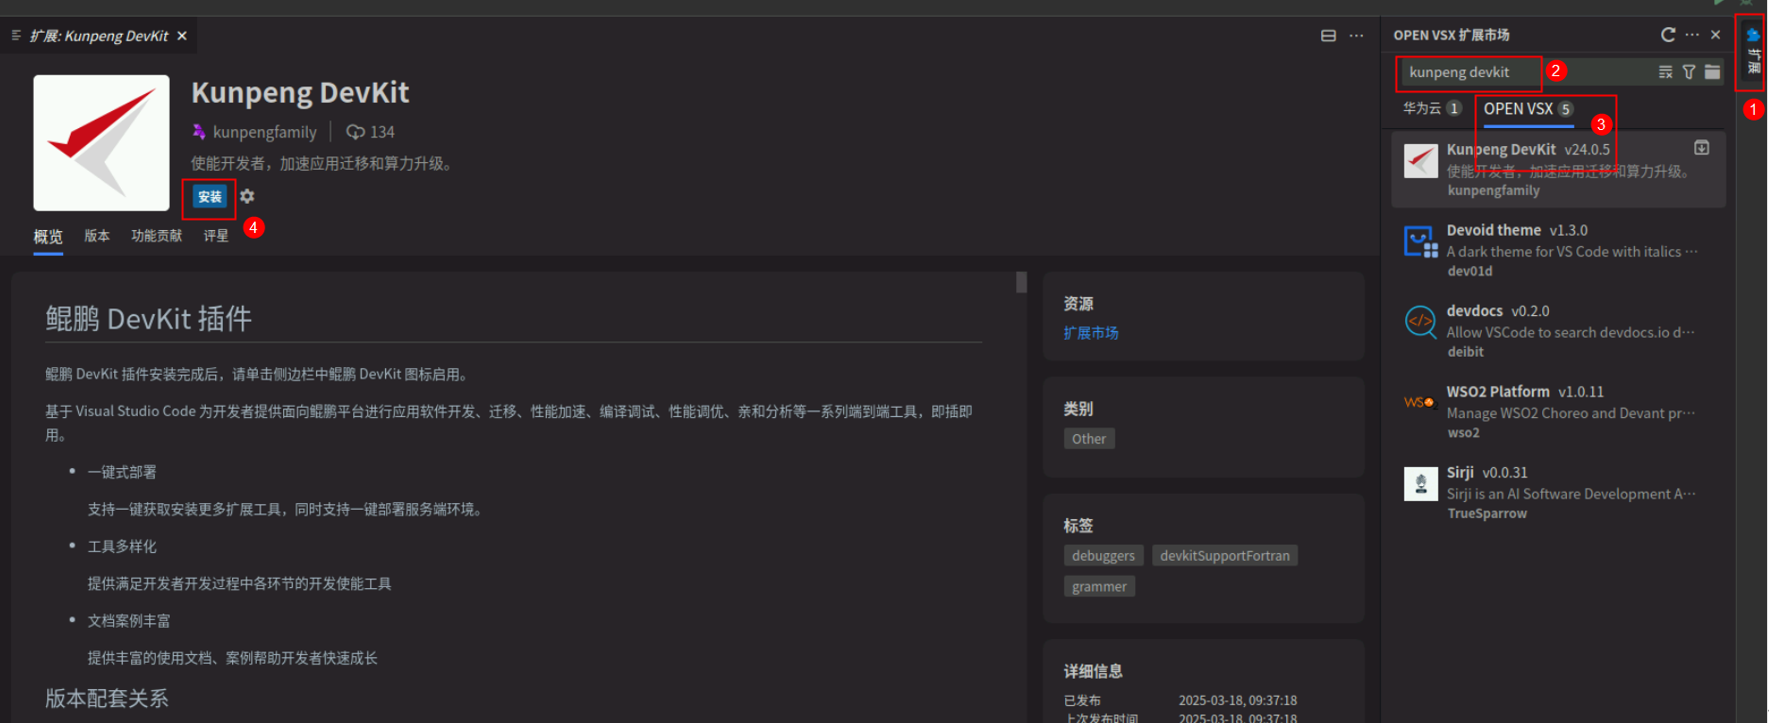This screenshot has width=1769, height=723.
Task: Switch to the 概览 tab
Action: coord(48,237)
